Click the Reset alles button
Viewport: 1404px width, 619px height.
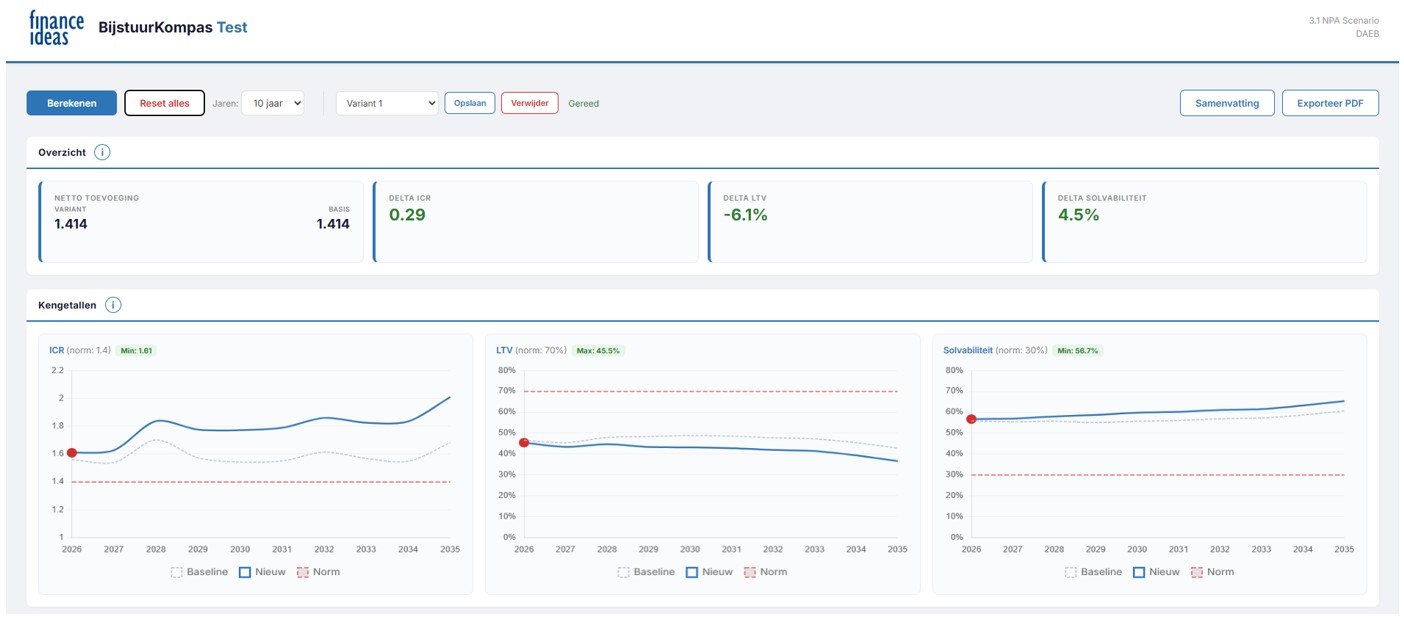coord(164,103)
